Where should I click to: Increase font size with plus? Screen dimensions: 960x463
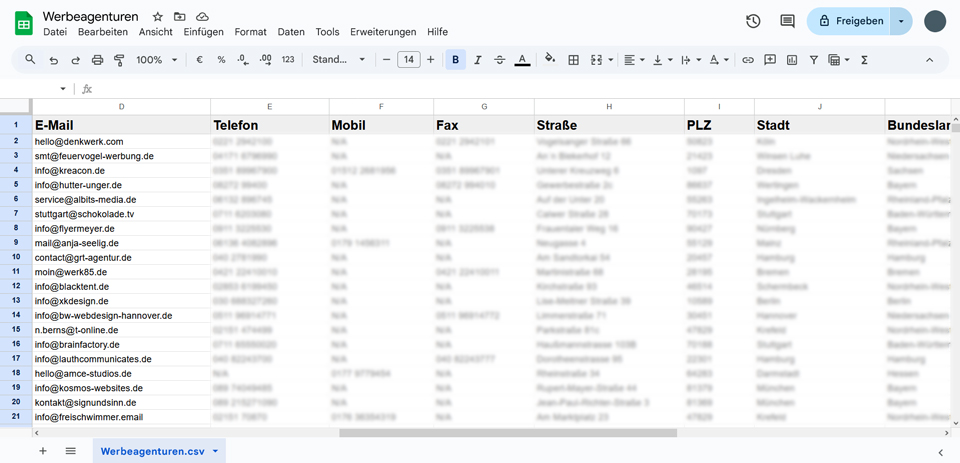(430, 60)
